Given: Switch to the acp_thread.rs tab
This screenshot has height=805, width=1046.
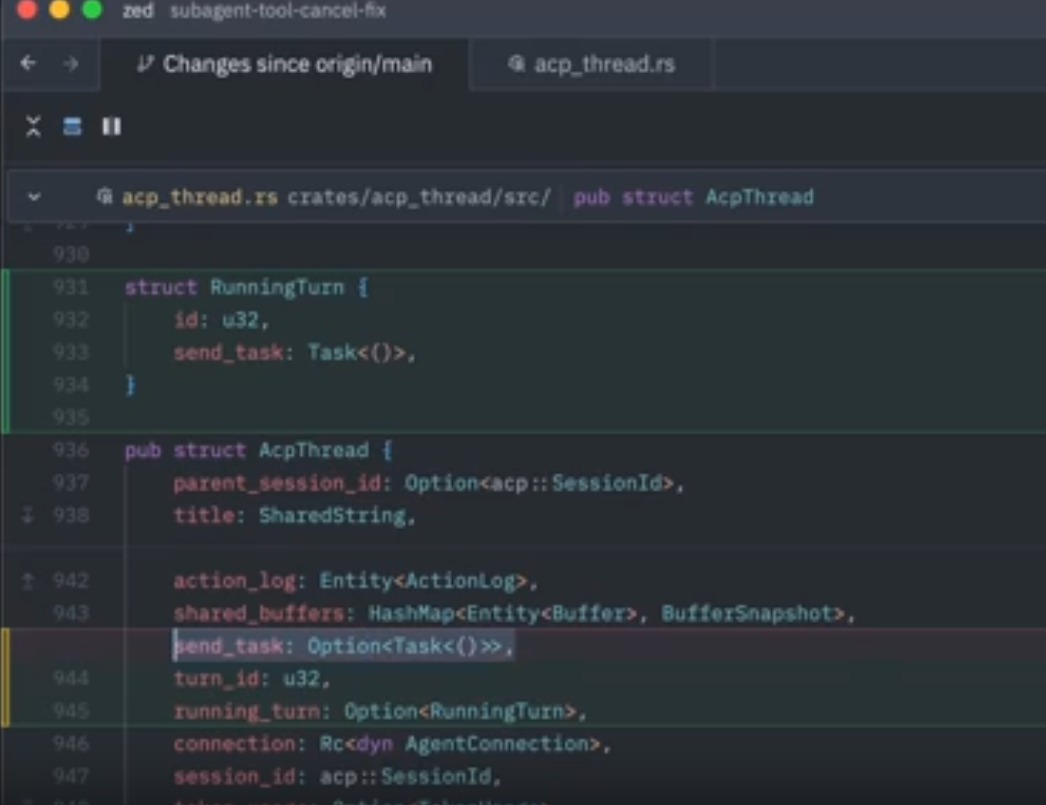Looking at the screenshot, I should coord(591,64).
